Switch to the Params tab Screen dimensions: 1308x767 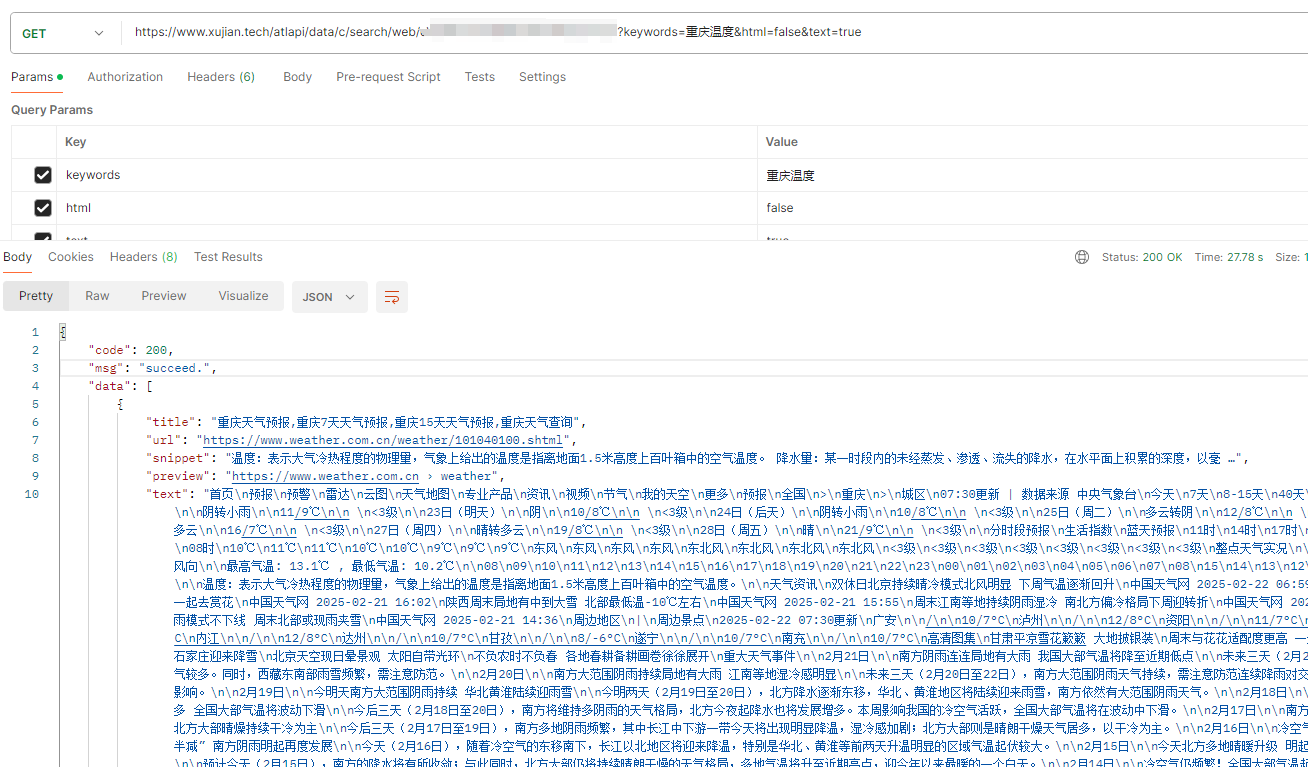pos(37,77)
